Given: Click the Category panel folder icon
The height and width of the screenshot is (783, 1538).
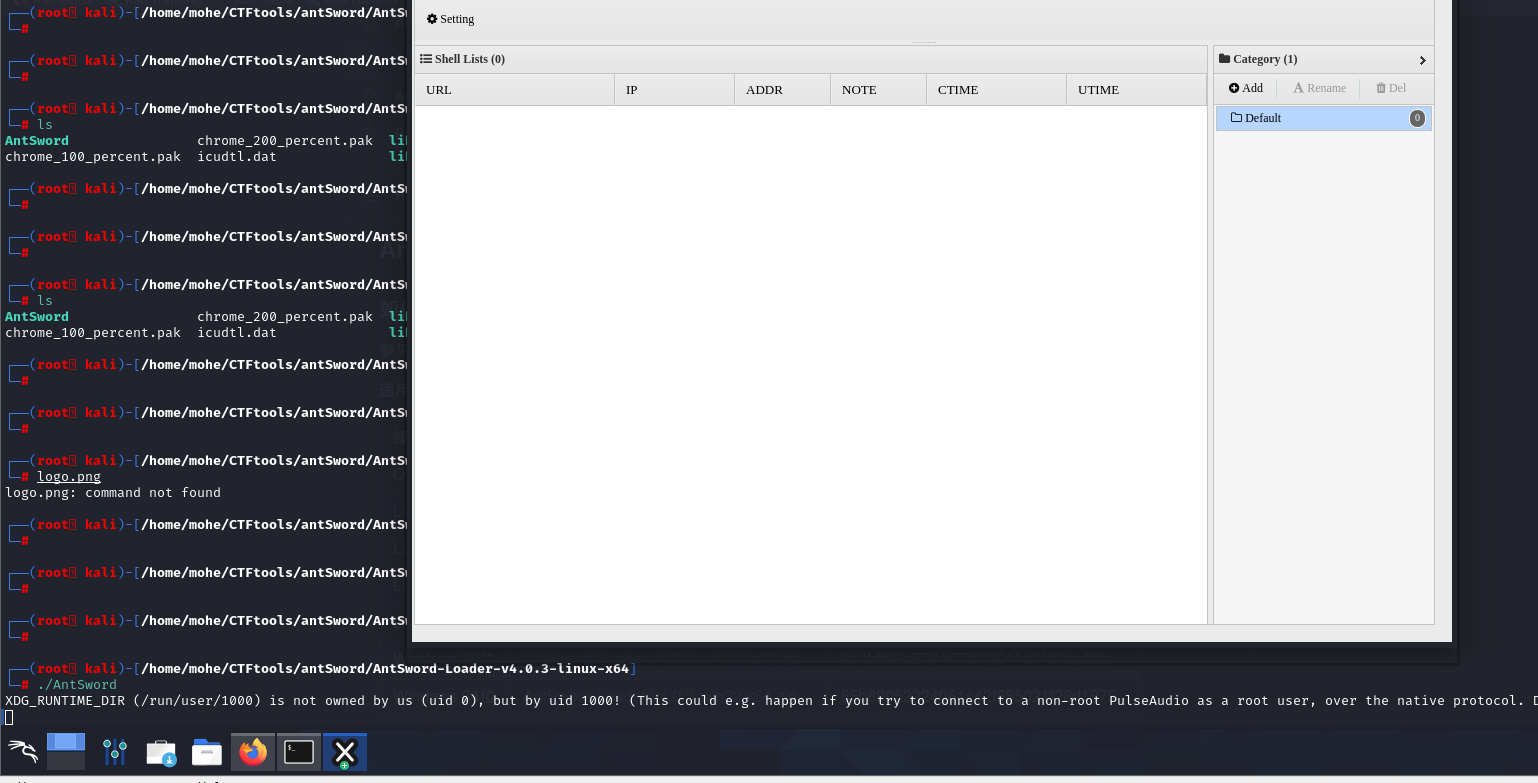Looking at the screenshot, I should coord(1223,59).
